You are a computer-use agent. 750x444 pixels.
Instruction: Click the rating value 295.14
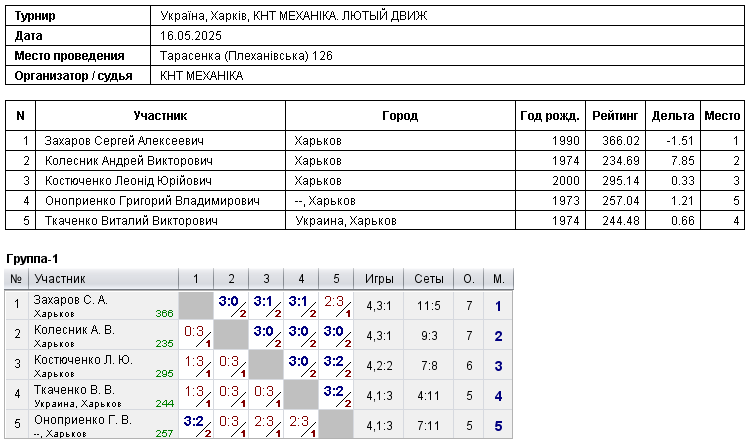click(x=621, y=181)
